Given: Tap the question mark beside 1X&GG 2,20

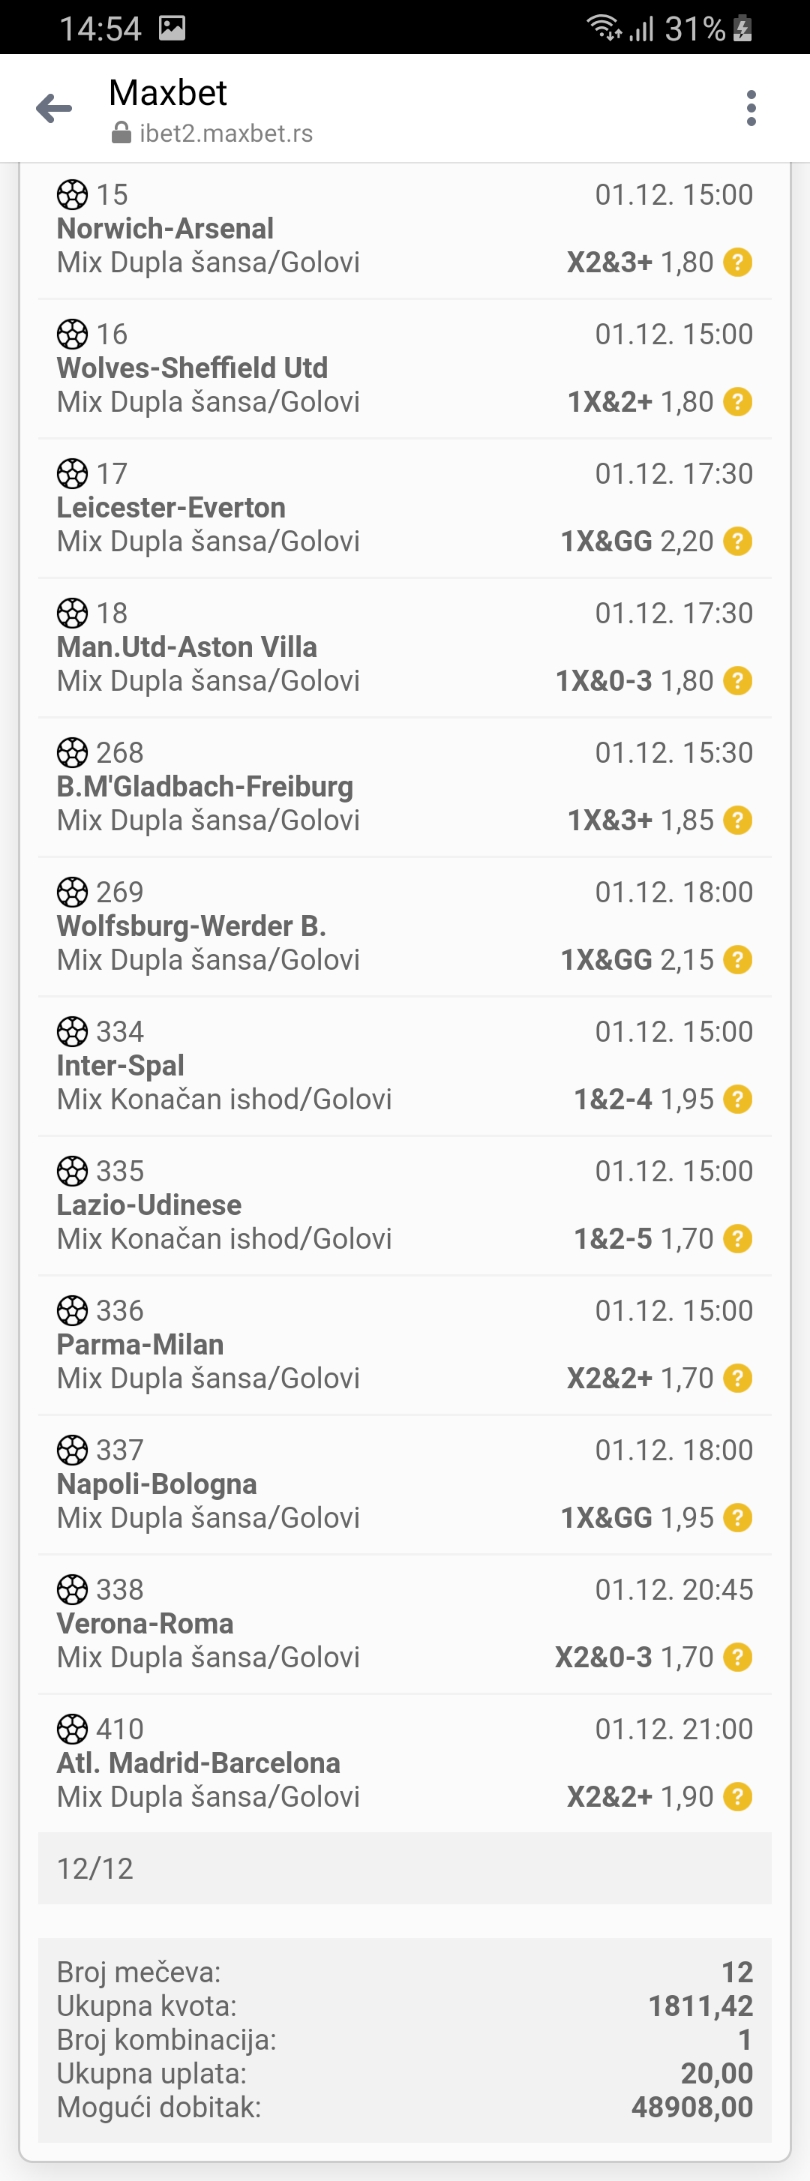Looking at the screenshot, I should point(738,541).
